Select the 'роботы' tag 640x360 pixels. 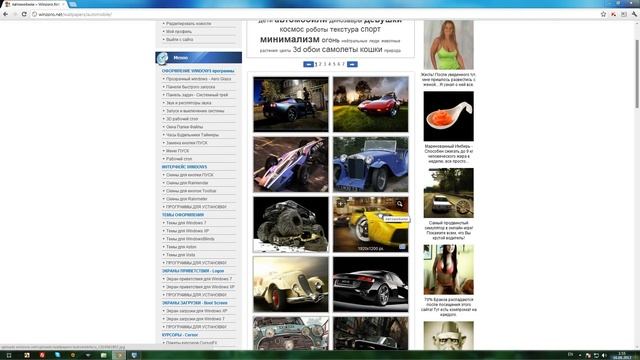pyautogui.click(x=317, y=29)
